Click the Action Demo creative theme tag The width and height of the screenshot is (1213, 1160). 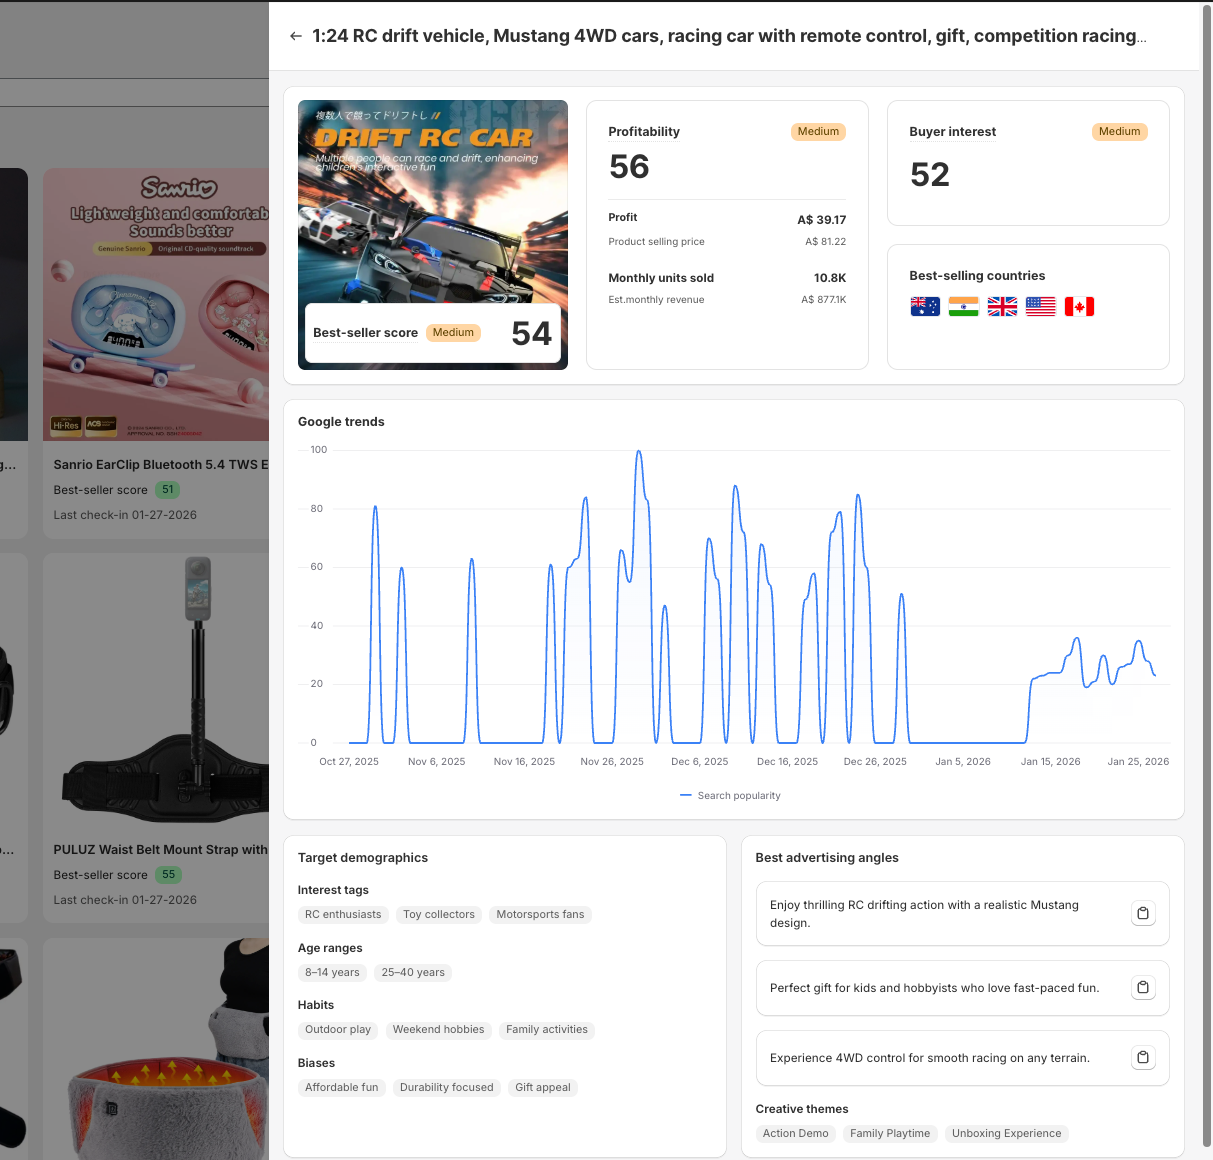click(x=795, y=1134)
